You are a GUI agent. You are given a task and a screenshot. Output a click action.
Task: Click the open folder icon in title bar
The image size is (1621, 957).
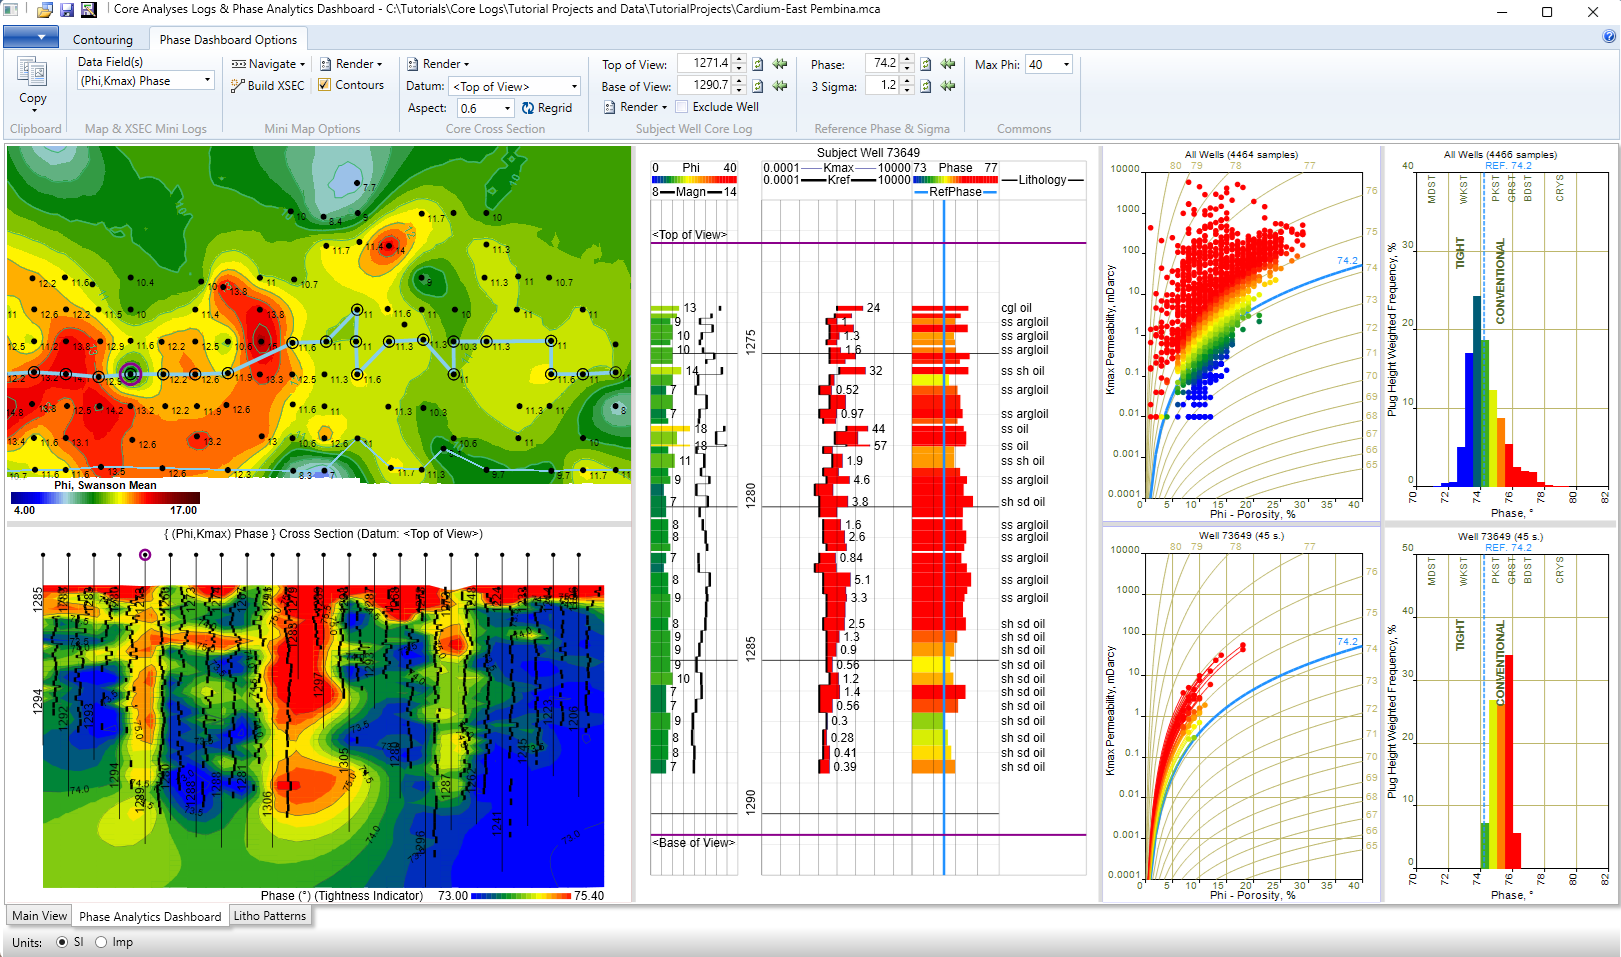(x=45, y=10)
